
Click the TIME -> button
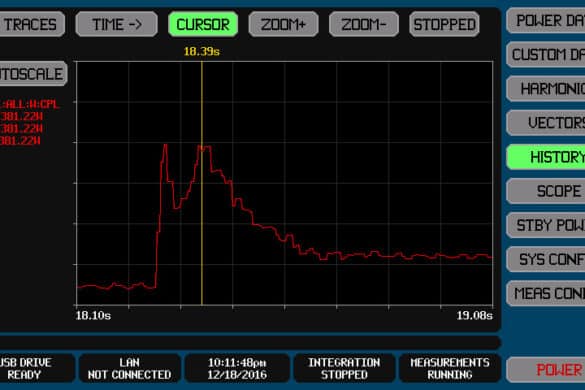pos(116,24)
